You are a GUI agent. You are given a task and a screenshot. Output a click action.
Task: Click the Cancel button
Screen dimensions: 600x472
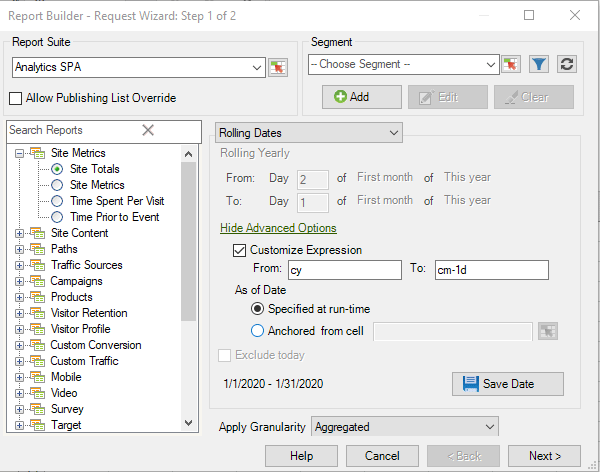coord(382,456)
